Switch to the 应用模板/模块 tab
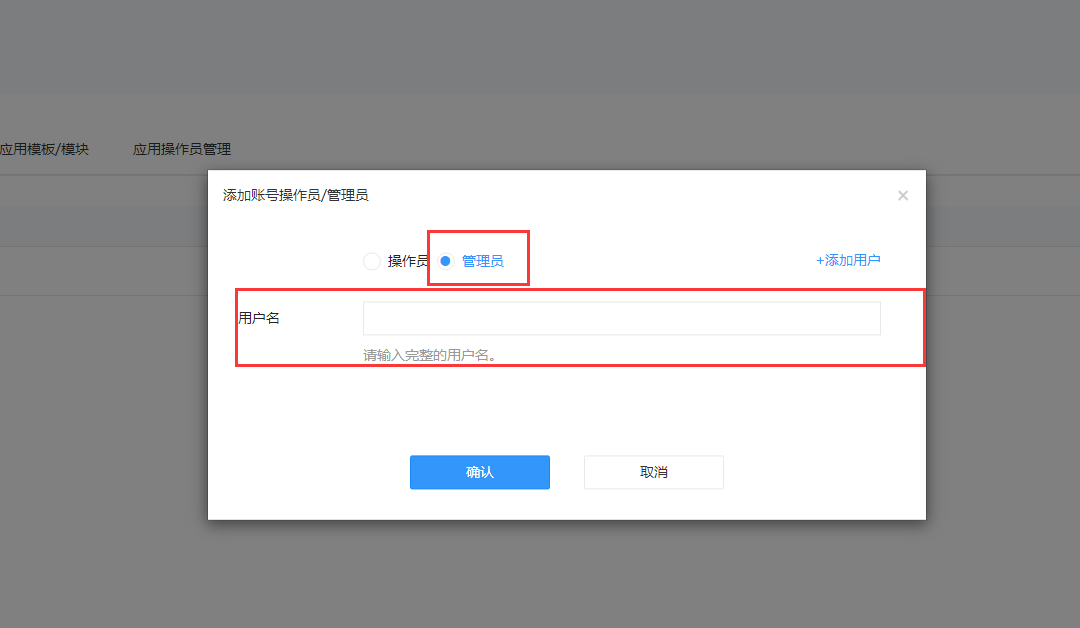Screen dimensions: 1080x628 point(44,149)
